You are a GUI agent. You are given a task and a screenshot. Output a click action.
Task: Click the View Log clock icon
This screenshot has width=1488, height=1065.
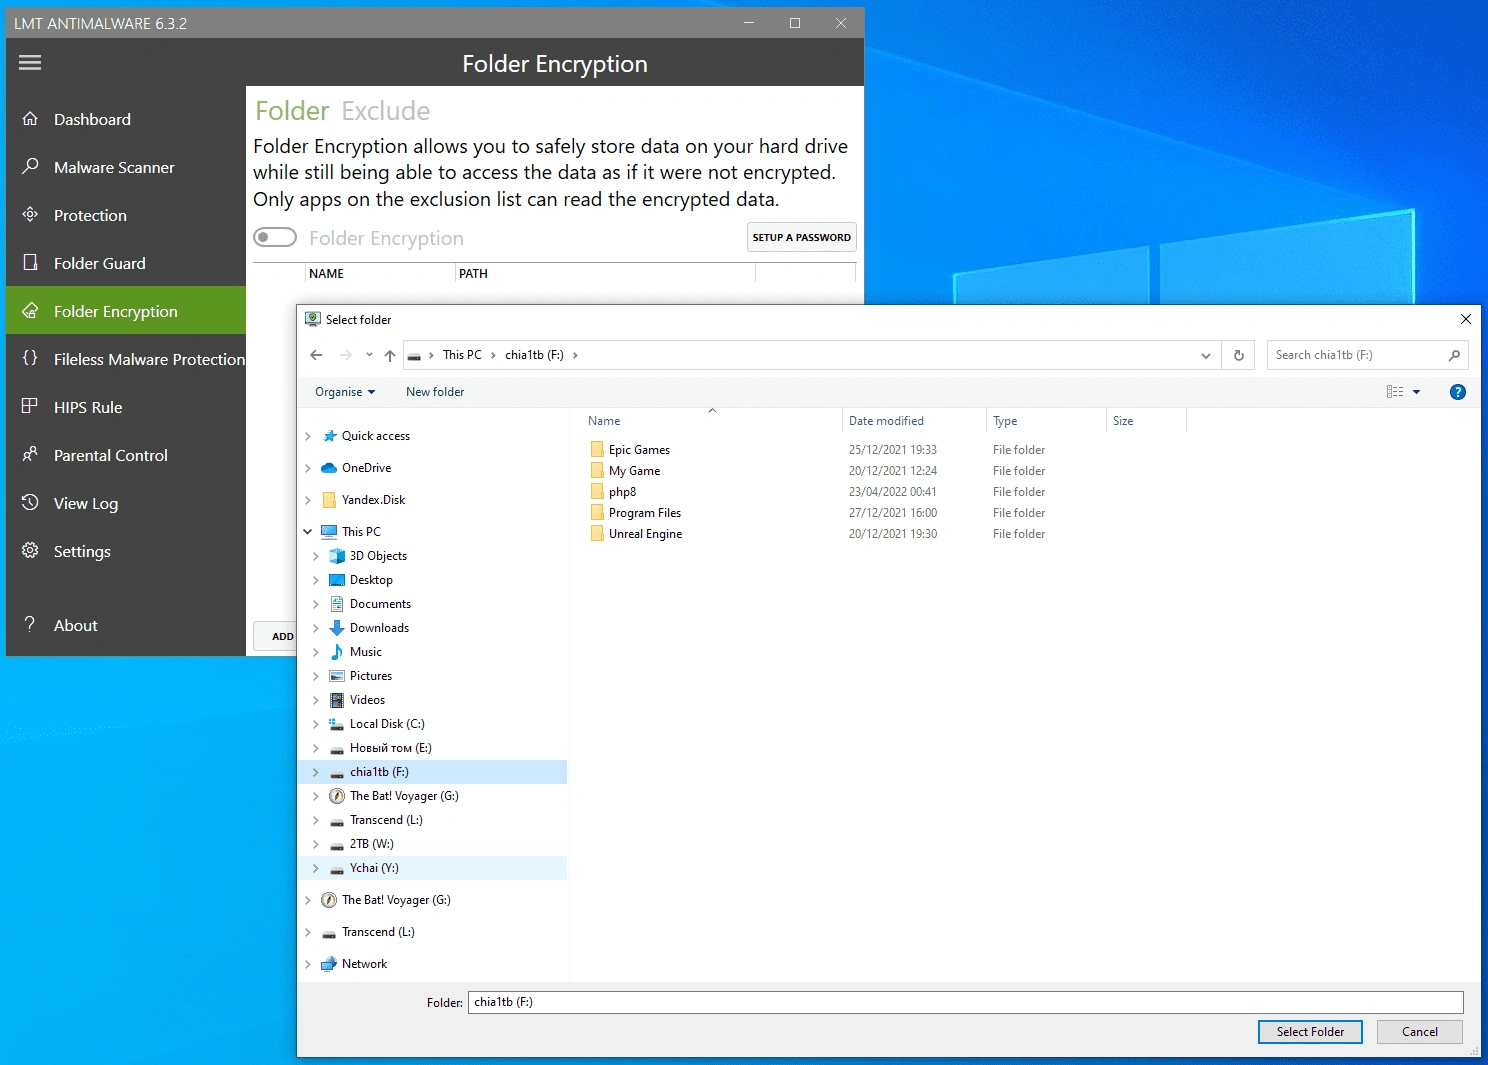(31, 502)
